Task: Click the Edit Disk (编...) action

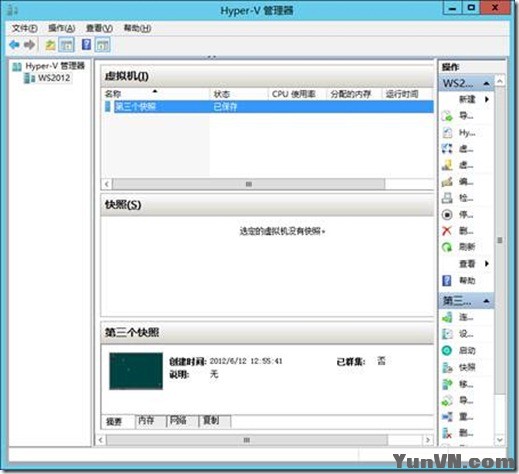Action: (x=466, y=182)
